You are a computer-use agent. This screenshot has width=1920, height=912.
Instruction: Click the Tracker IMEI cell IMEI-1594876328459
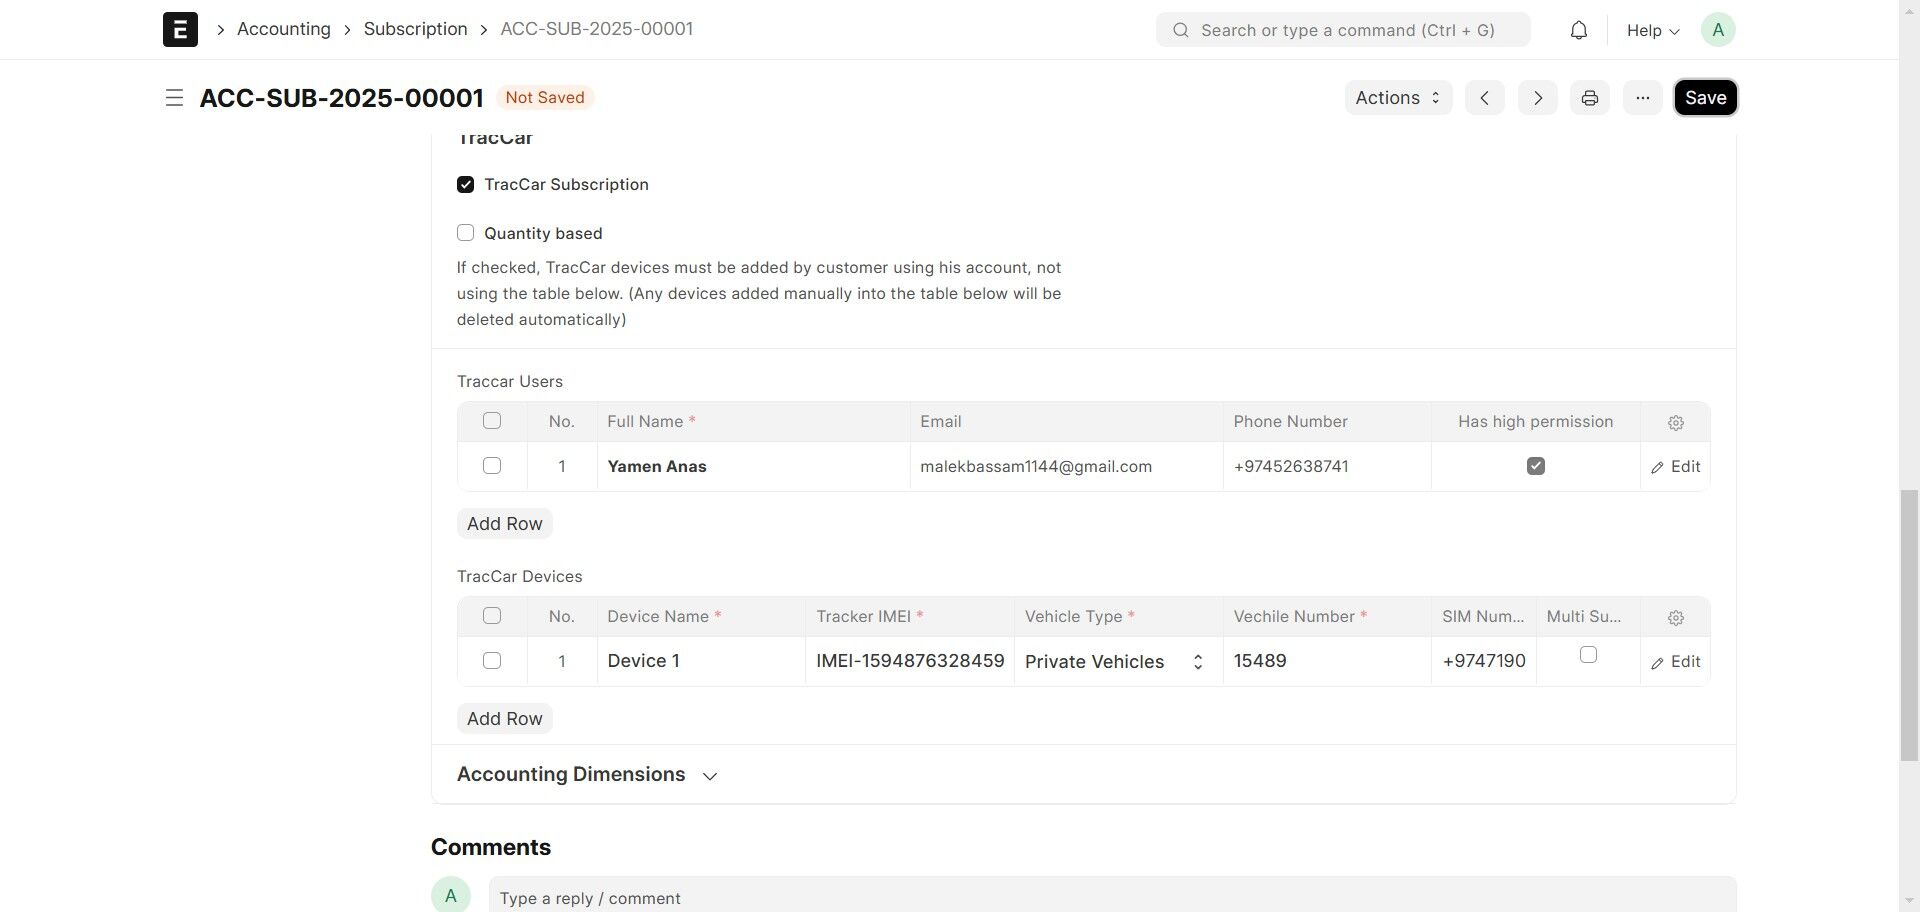910,662
